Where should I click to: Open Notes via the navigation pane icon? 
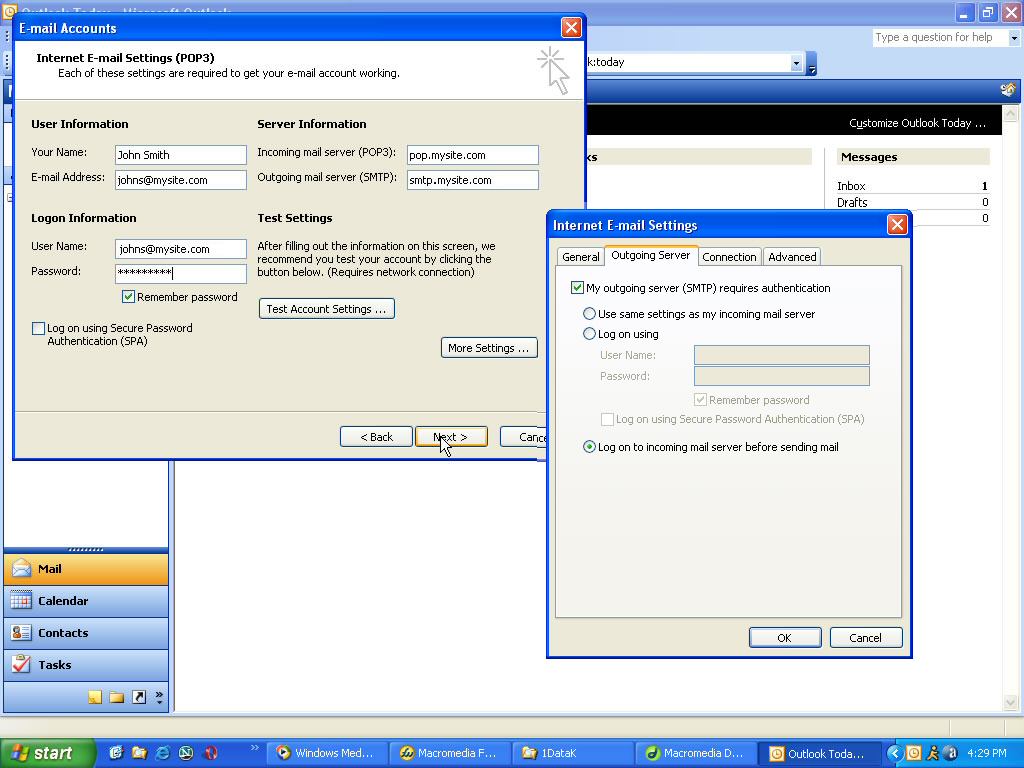(95, 697)
